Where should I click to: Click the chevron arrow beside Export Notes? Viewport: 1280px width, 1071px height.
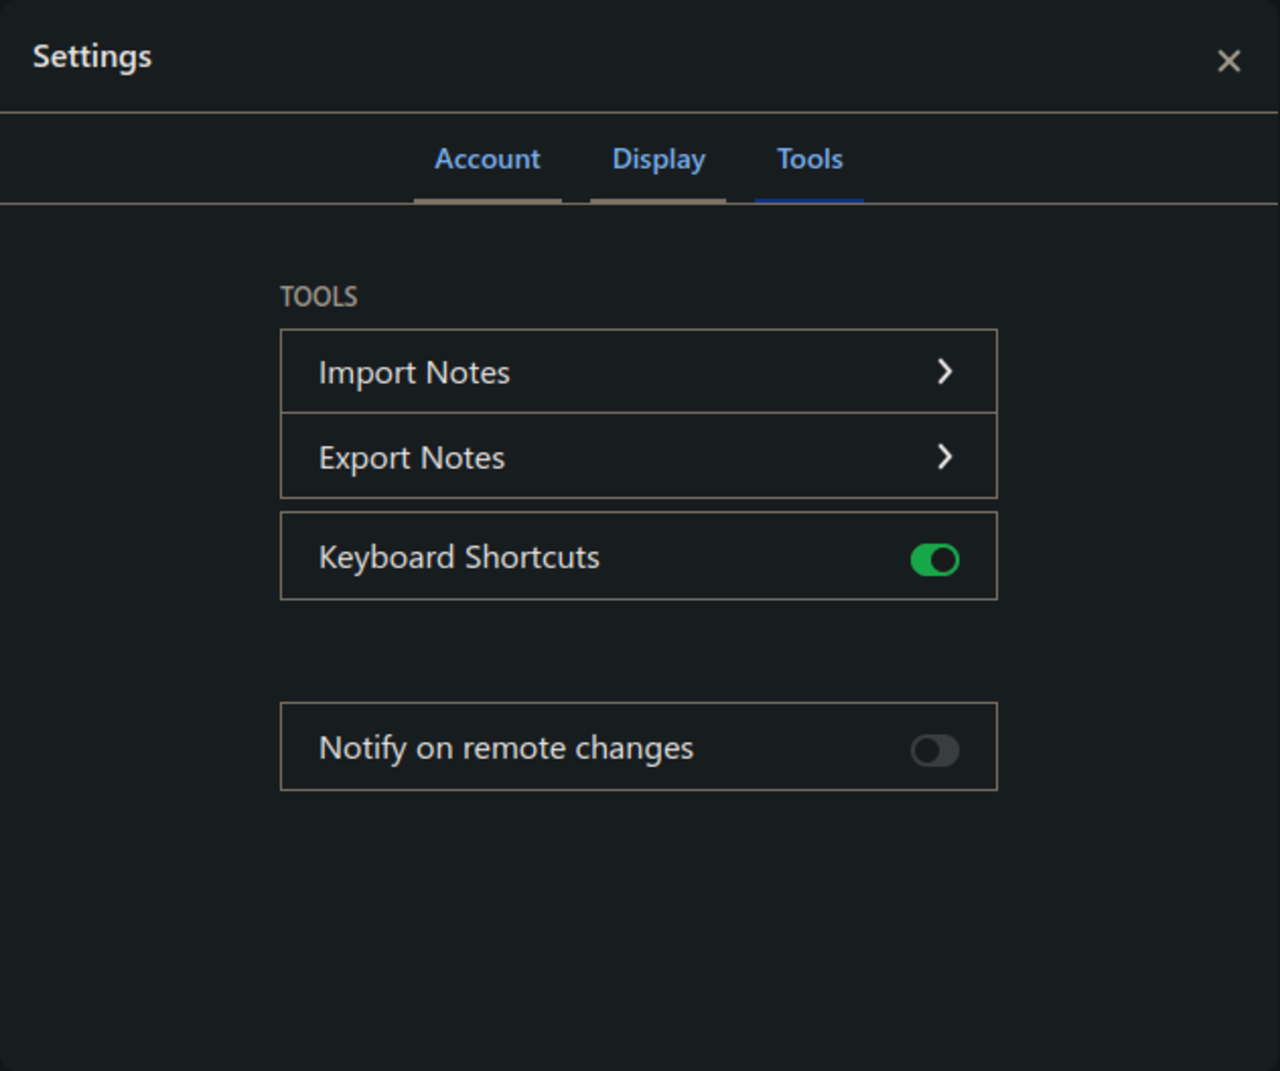(944, 457)
